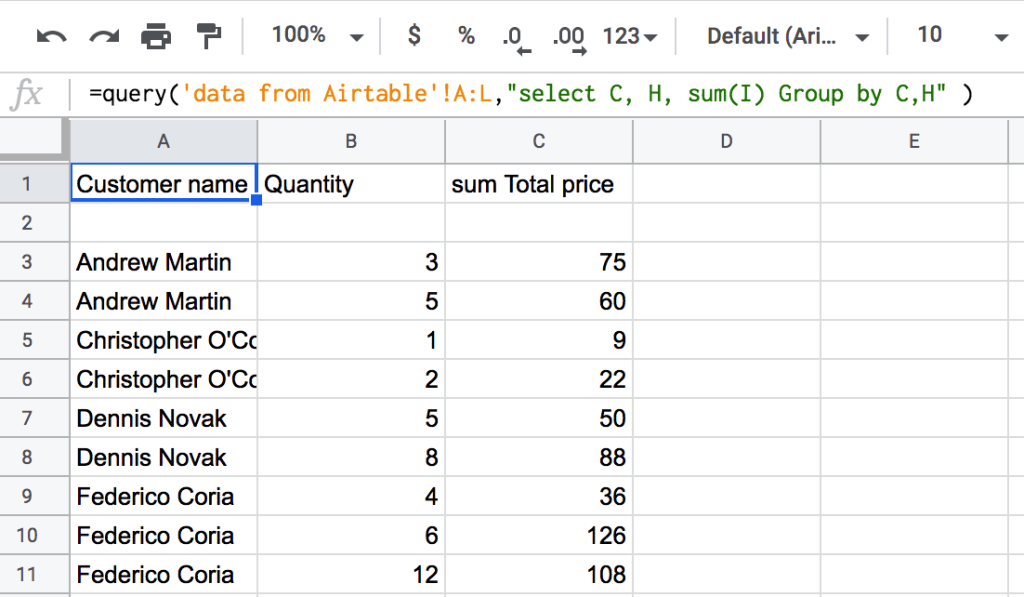Select cell containing 126

(x=539, y=536)
